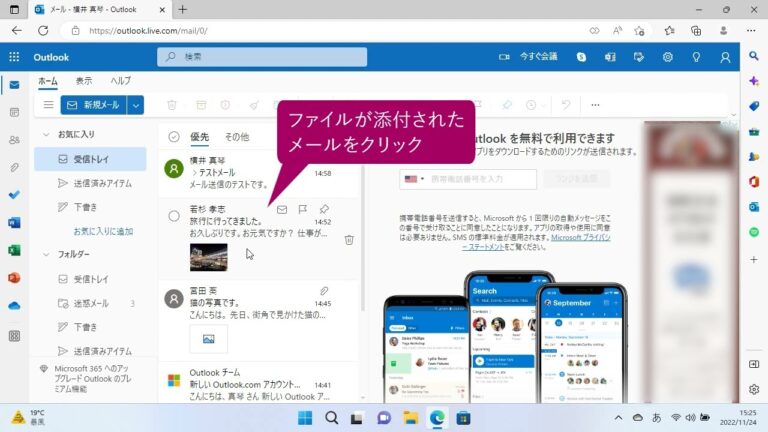Screen dimensions: 768x432
Task: Select 受信トレイ under お気に入り
Action: point(90,159)
